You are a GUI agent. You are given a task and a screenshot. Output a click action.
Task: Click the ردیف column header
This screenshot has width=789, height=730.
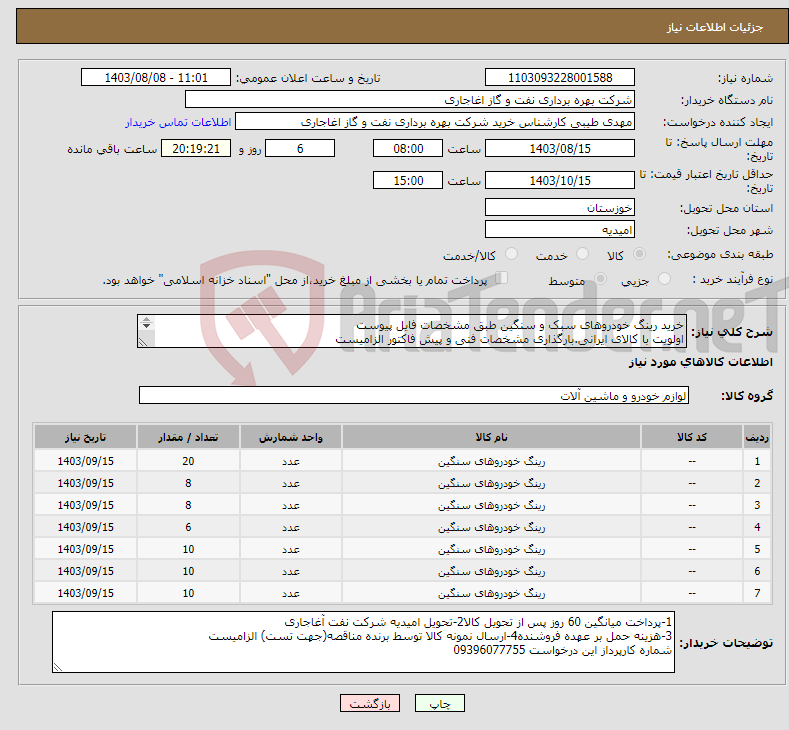point(757,437)
